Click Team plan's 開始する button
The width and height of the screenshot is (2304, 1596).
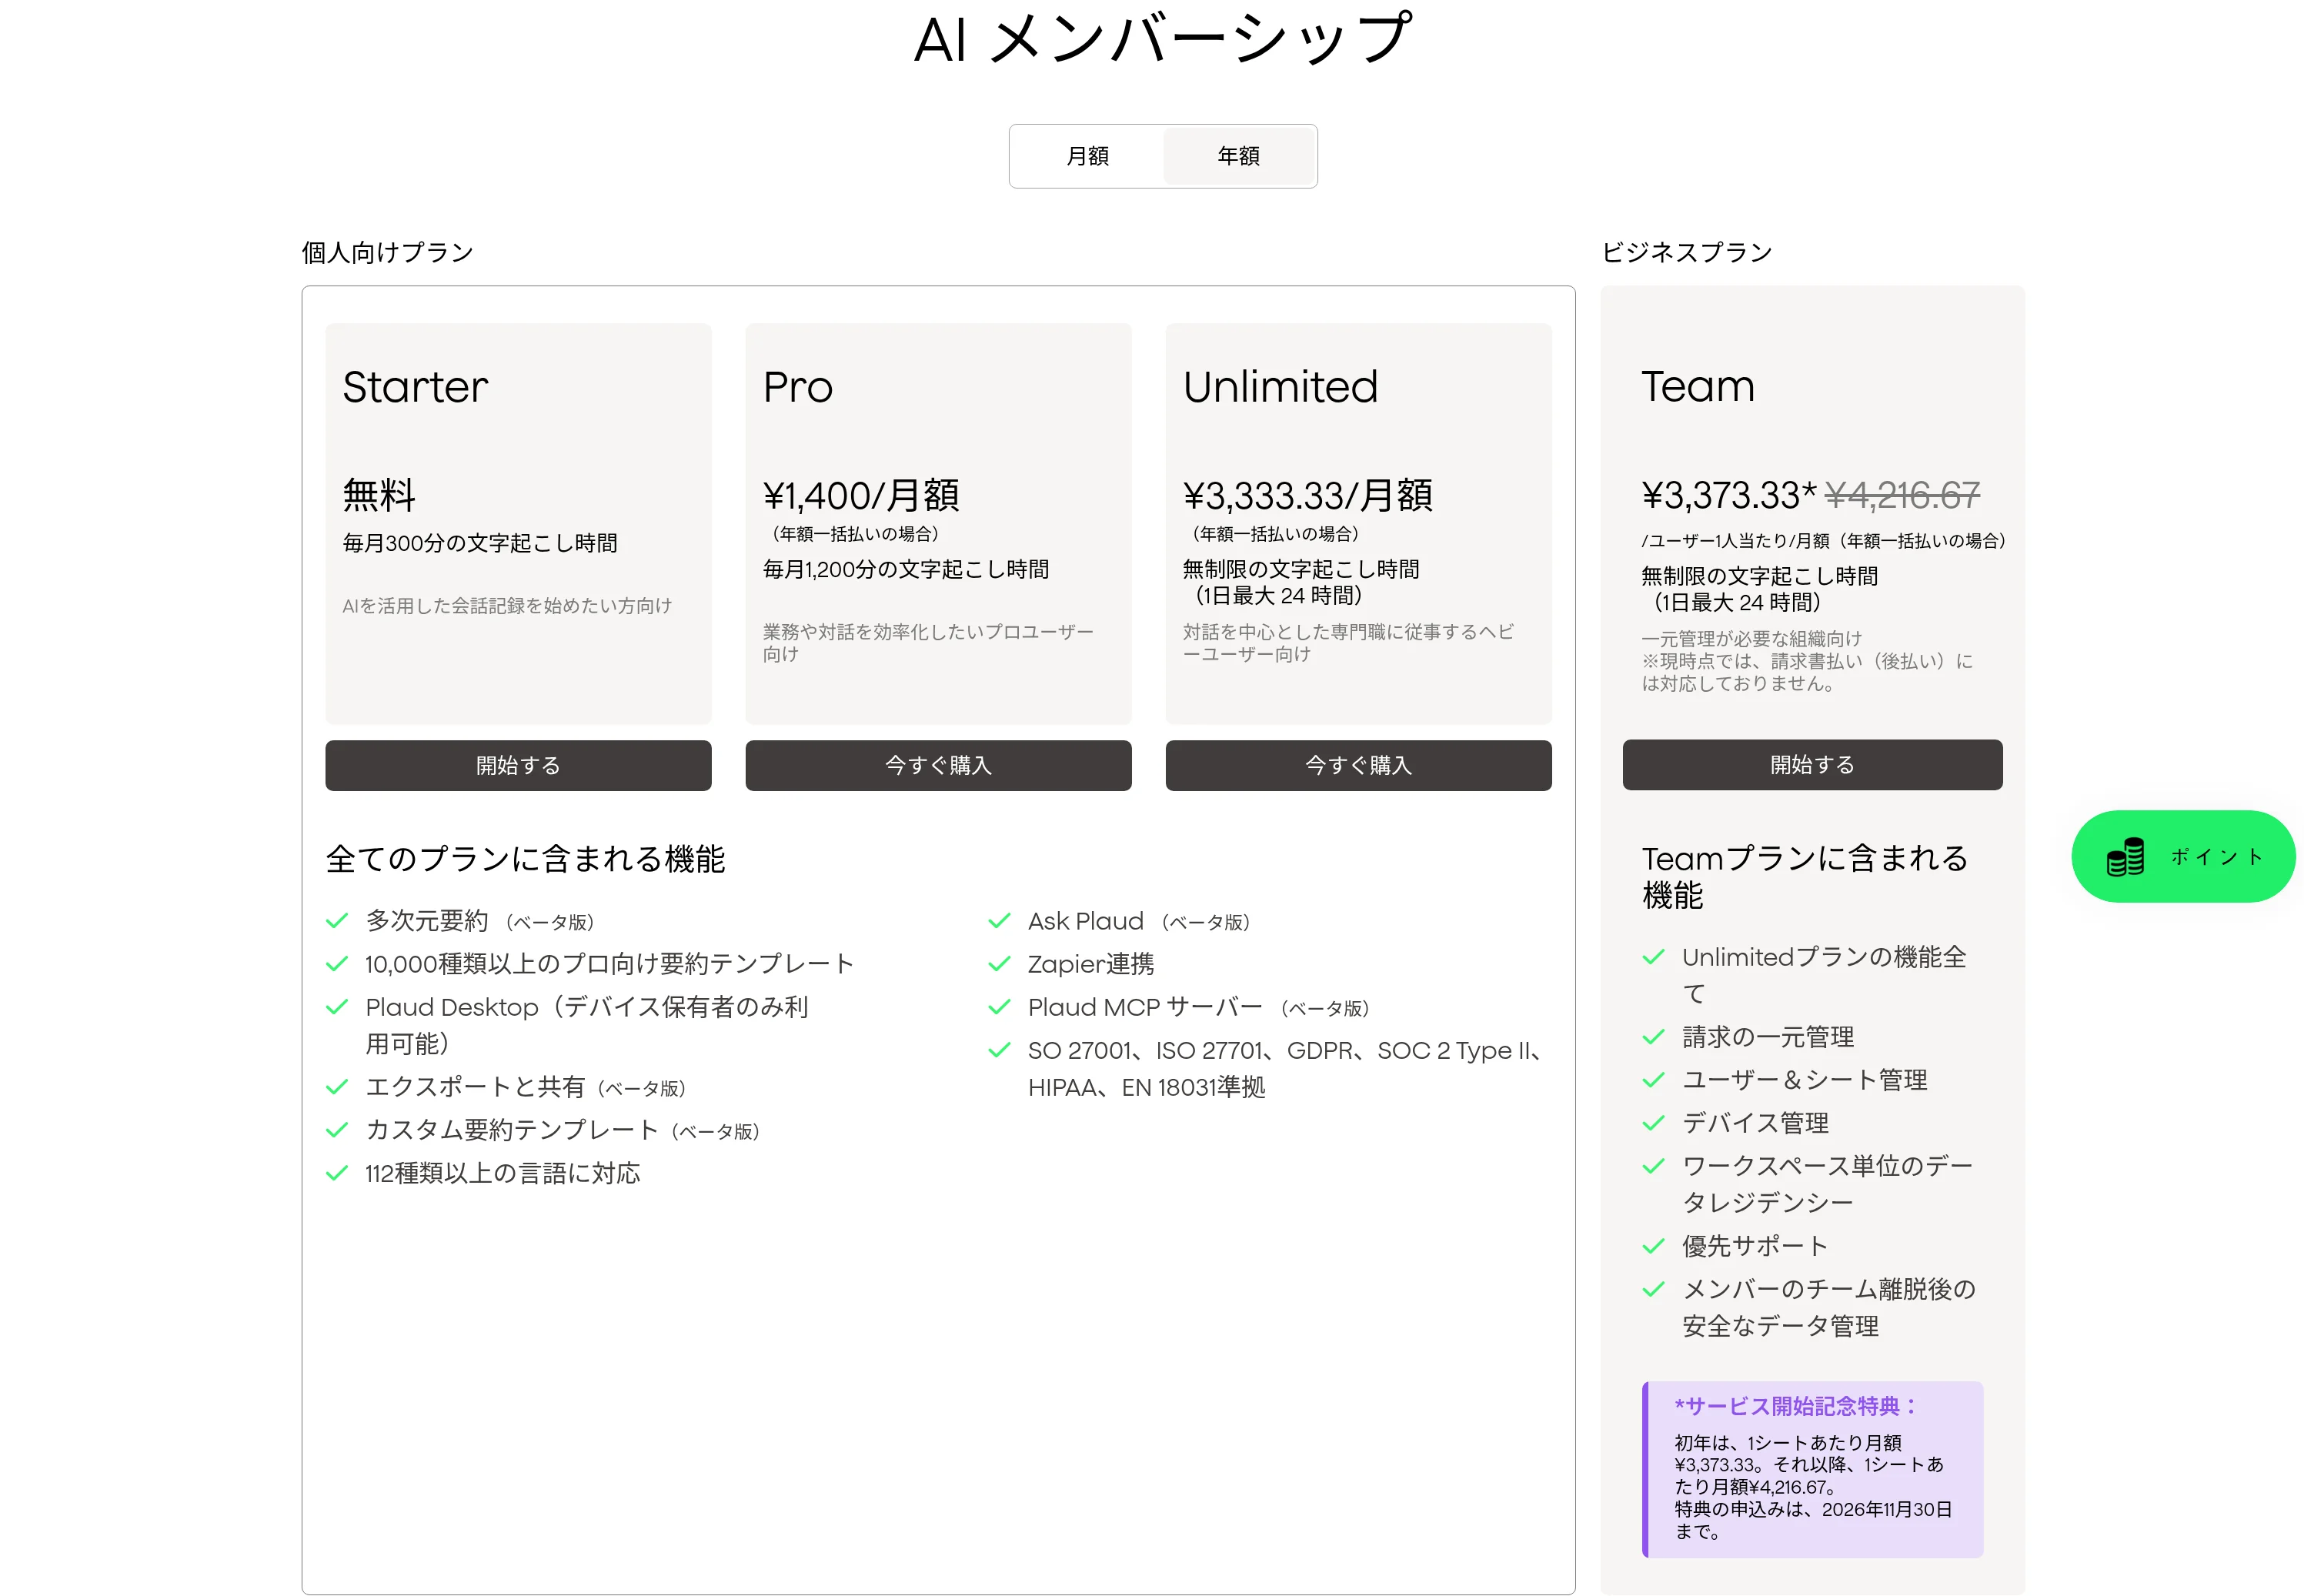[1812, 764]
